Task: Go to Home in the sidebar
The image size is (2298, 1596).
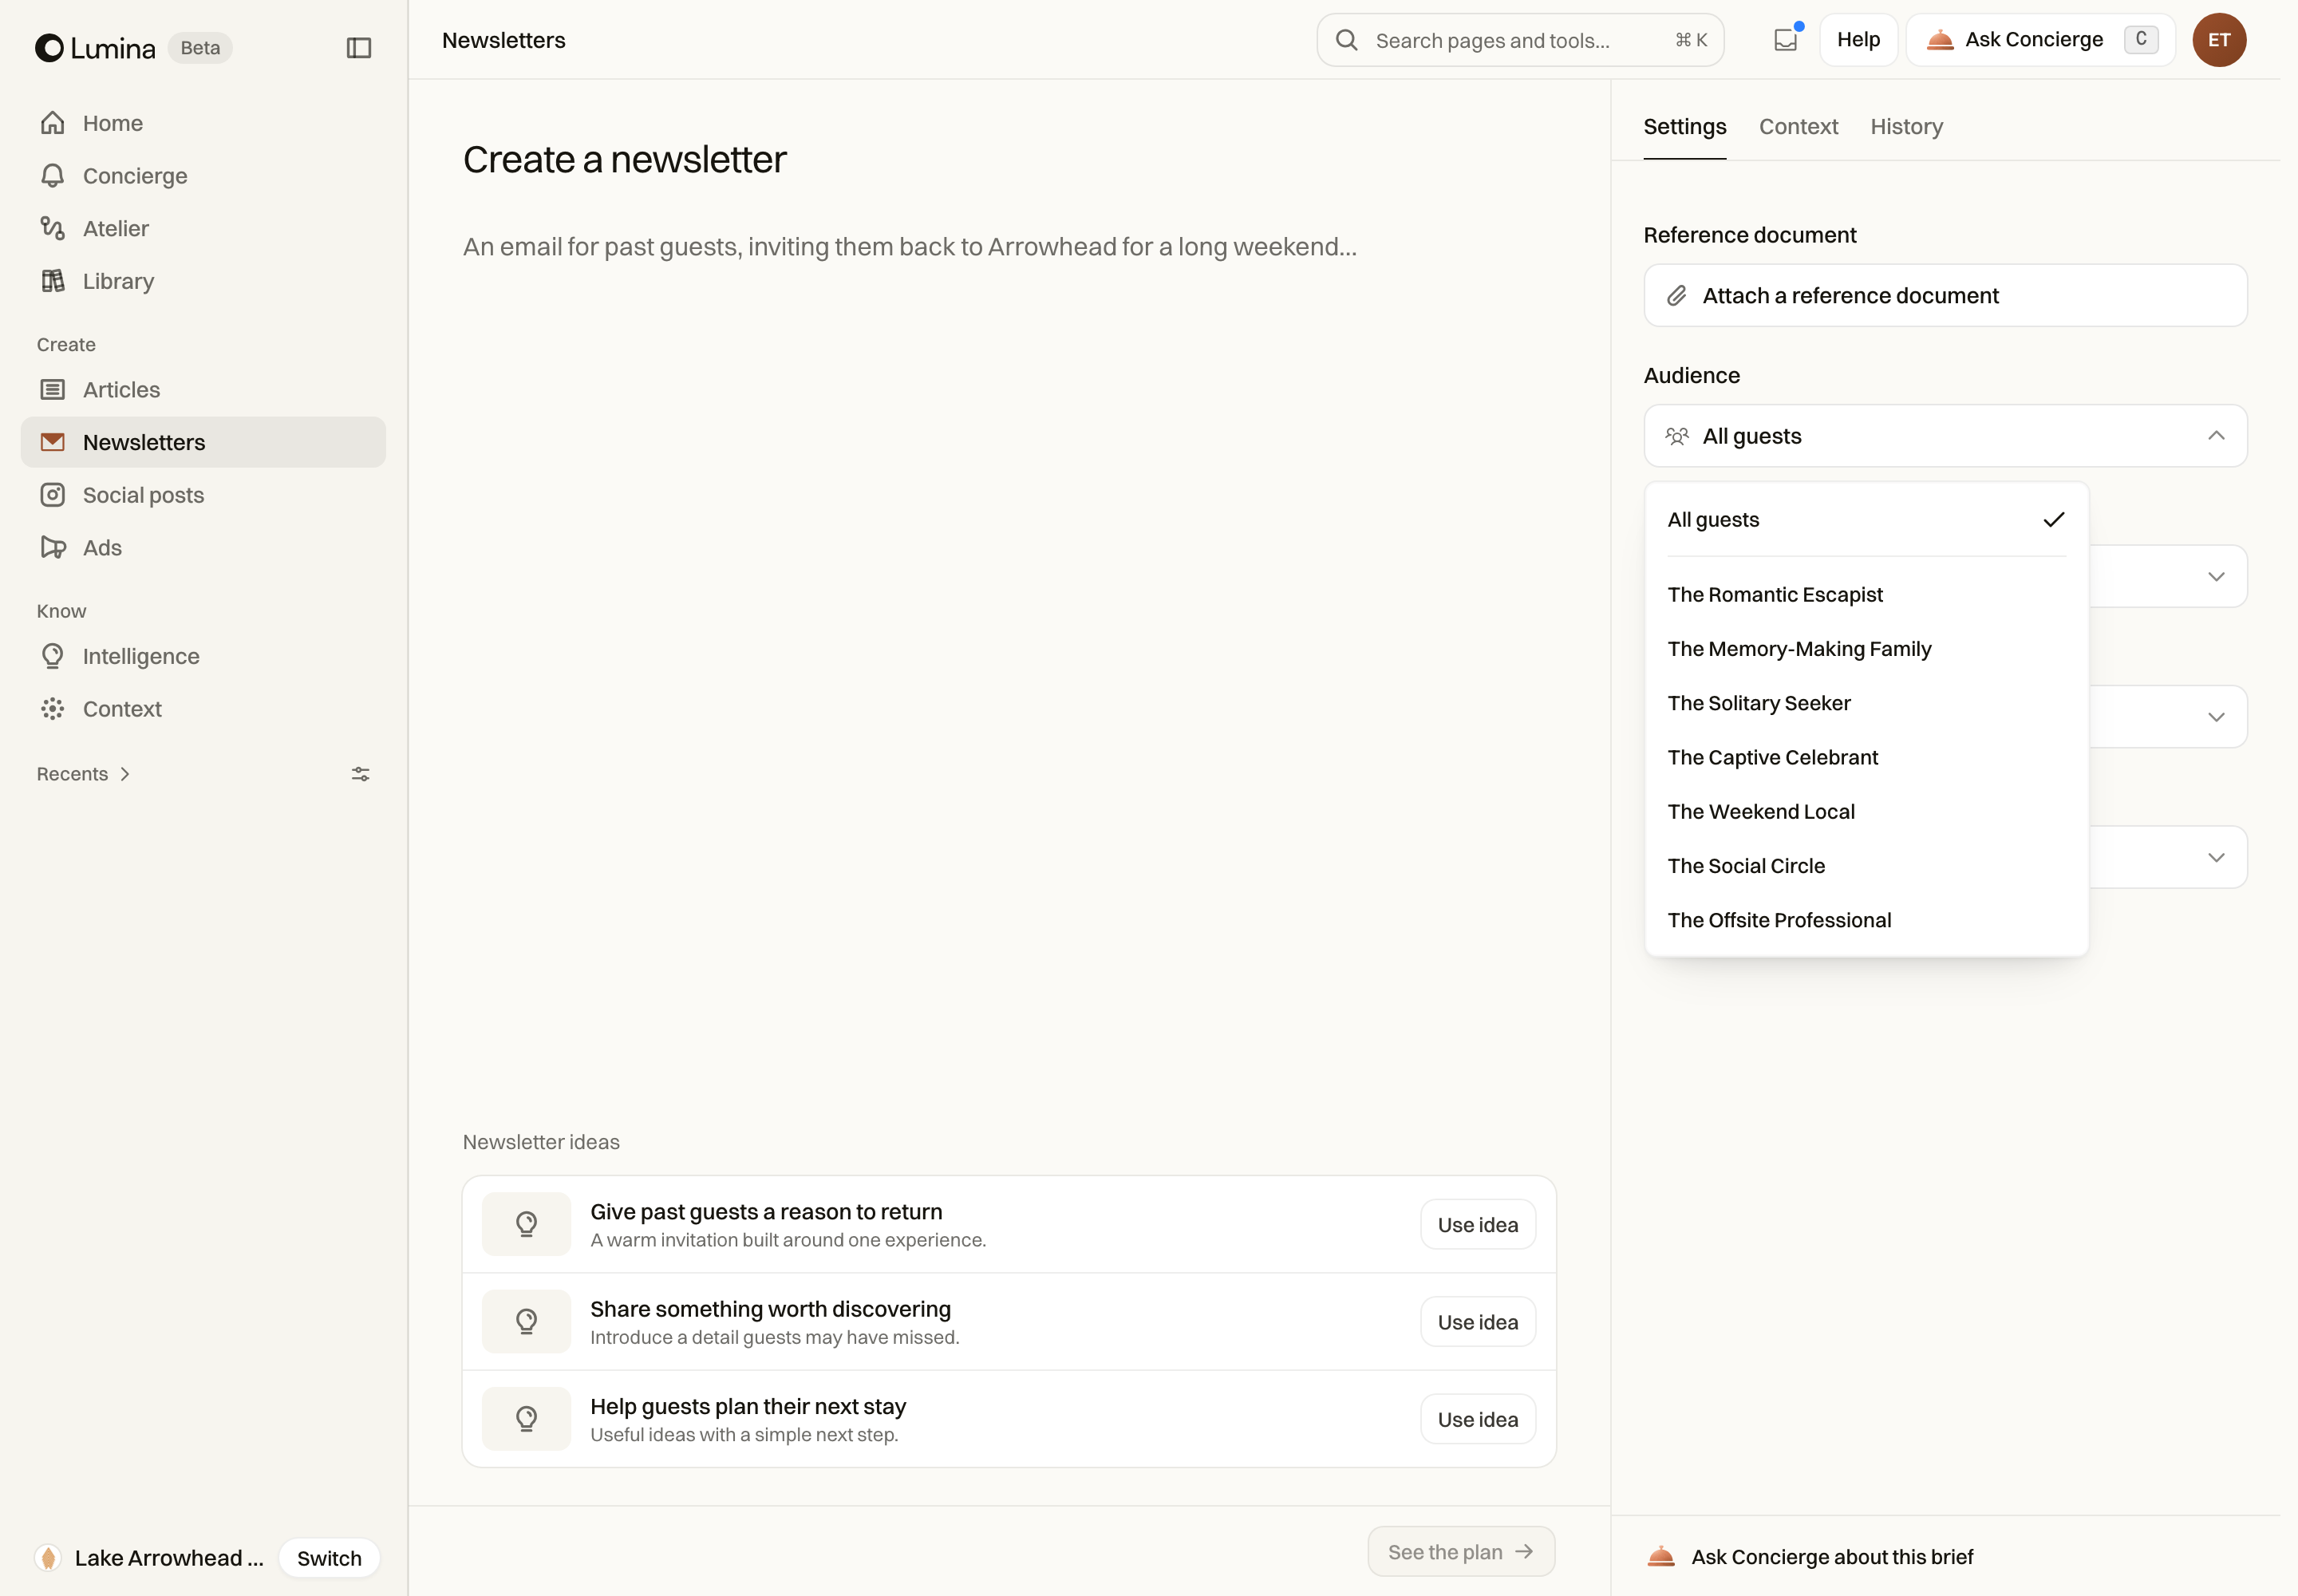Action: click(203, 123)
